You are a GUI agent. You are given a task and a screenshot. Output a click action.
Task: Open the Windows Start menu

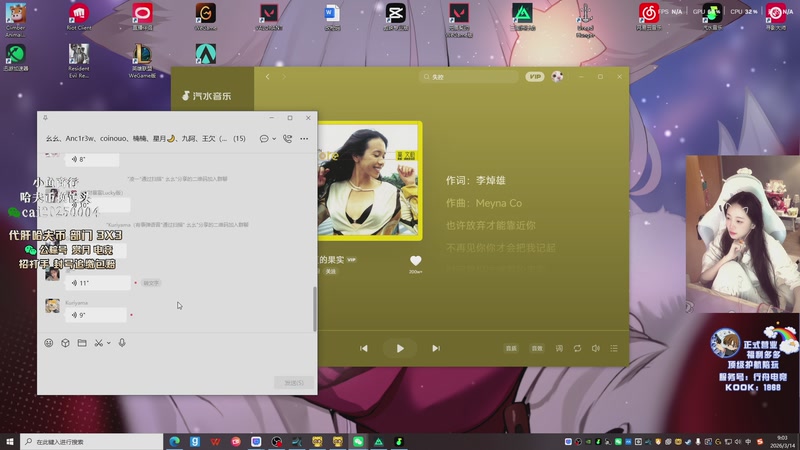[10, 442]
